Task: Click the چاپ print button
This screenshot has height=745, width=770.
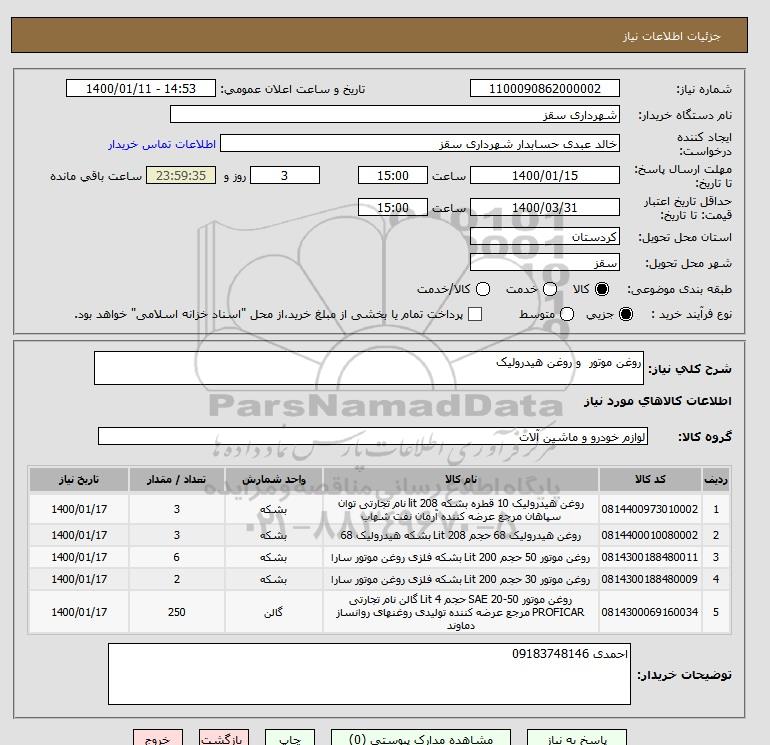Action: click(290, 739)
